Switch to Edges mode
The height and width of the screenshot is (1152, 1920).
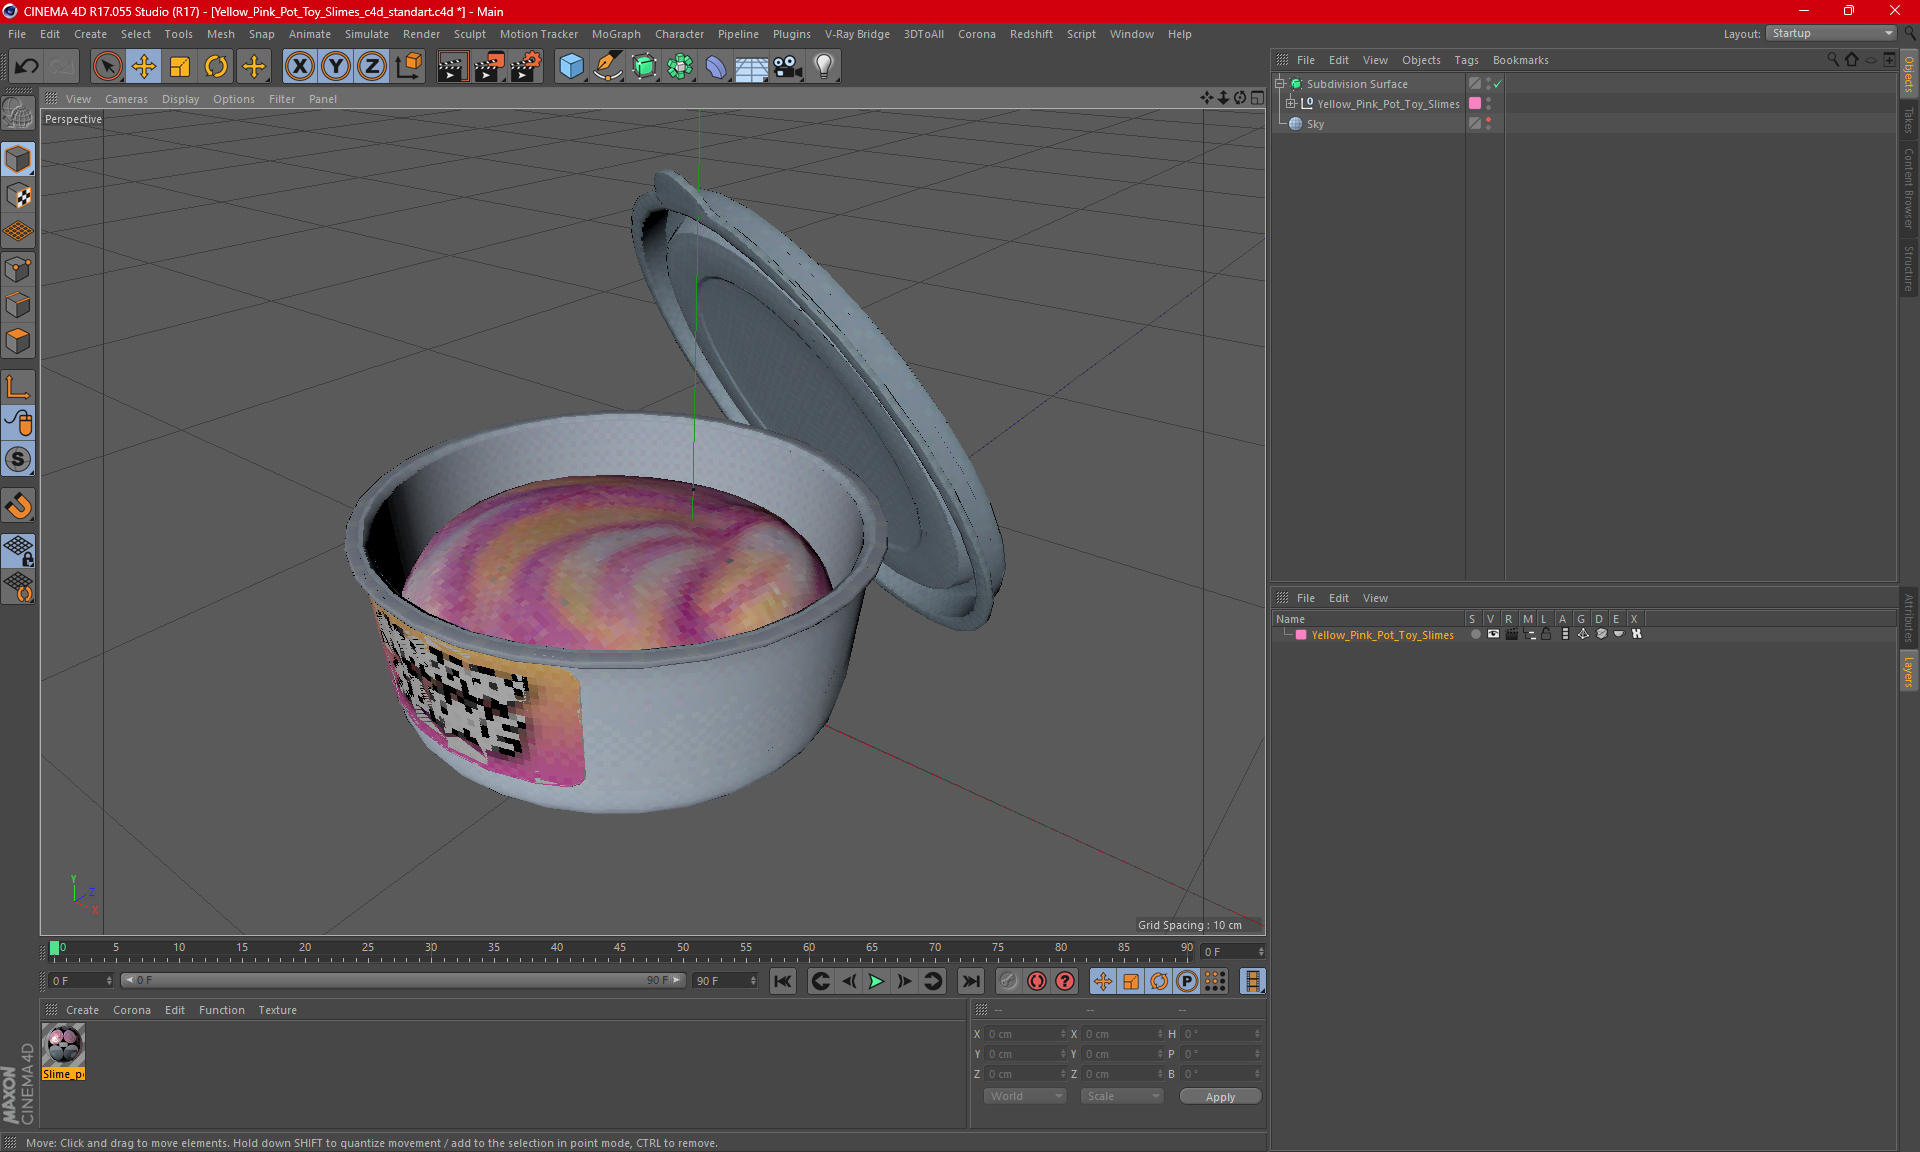point(18,305)
